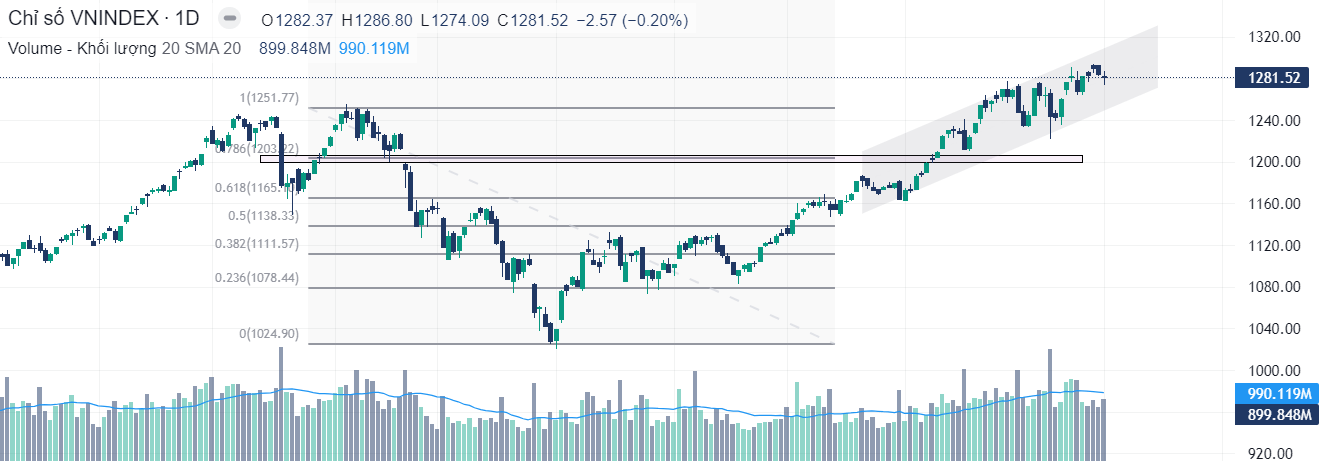Select the 1281.52 current price axis label
Image resolution: width=1321 pixels, height=461 pixels.
[1272, 78]
